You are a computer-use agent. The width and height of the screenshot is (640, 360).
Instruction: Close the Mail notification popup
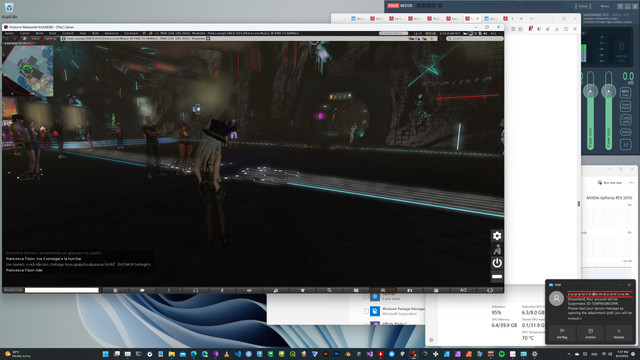pyautogui.click(x=629, y=284)
